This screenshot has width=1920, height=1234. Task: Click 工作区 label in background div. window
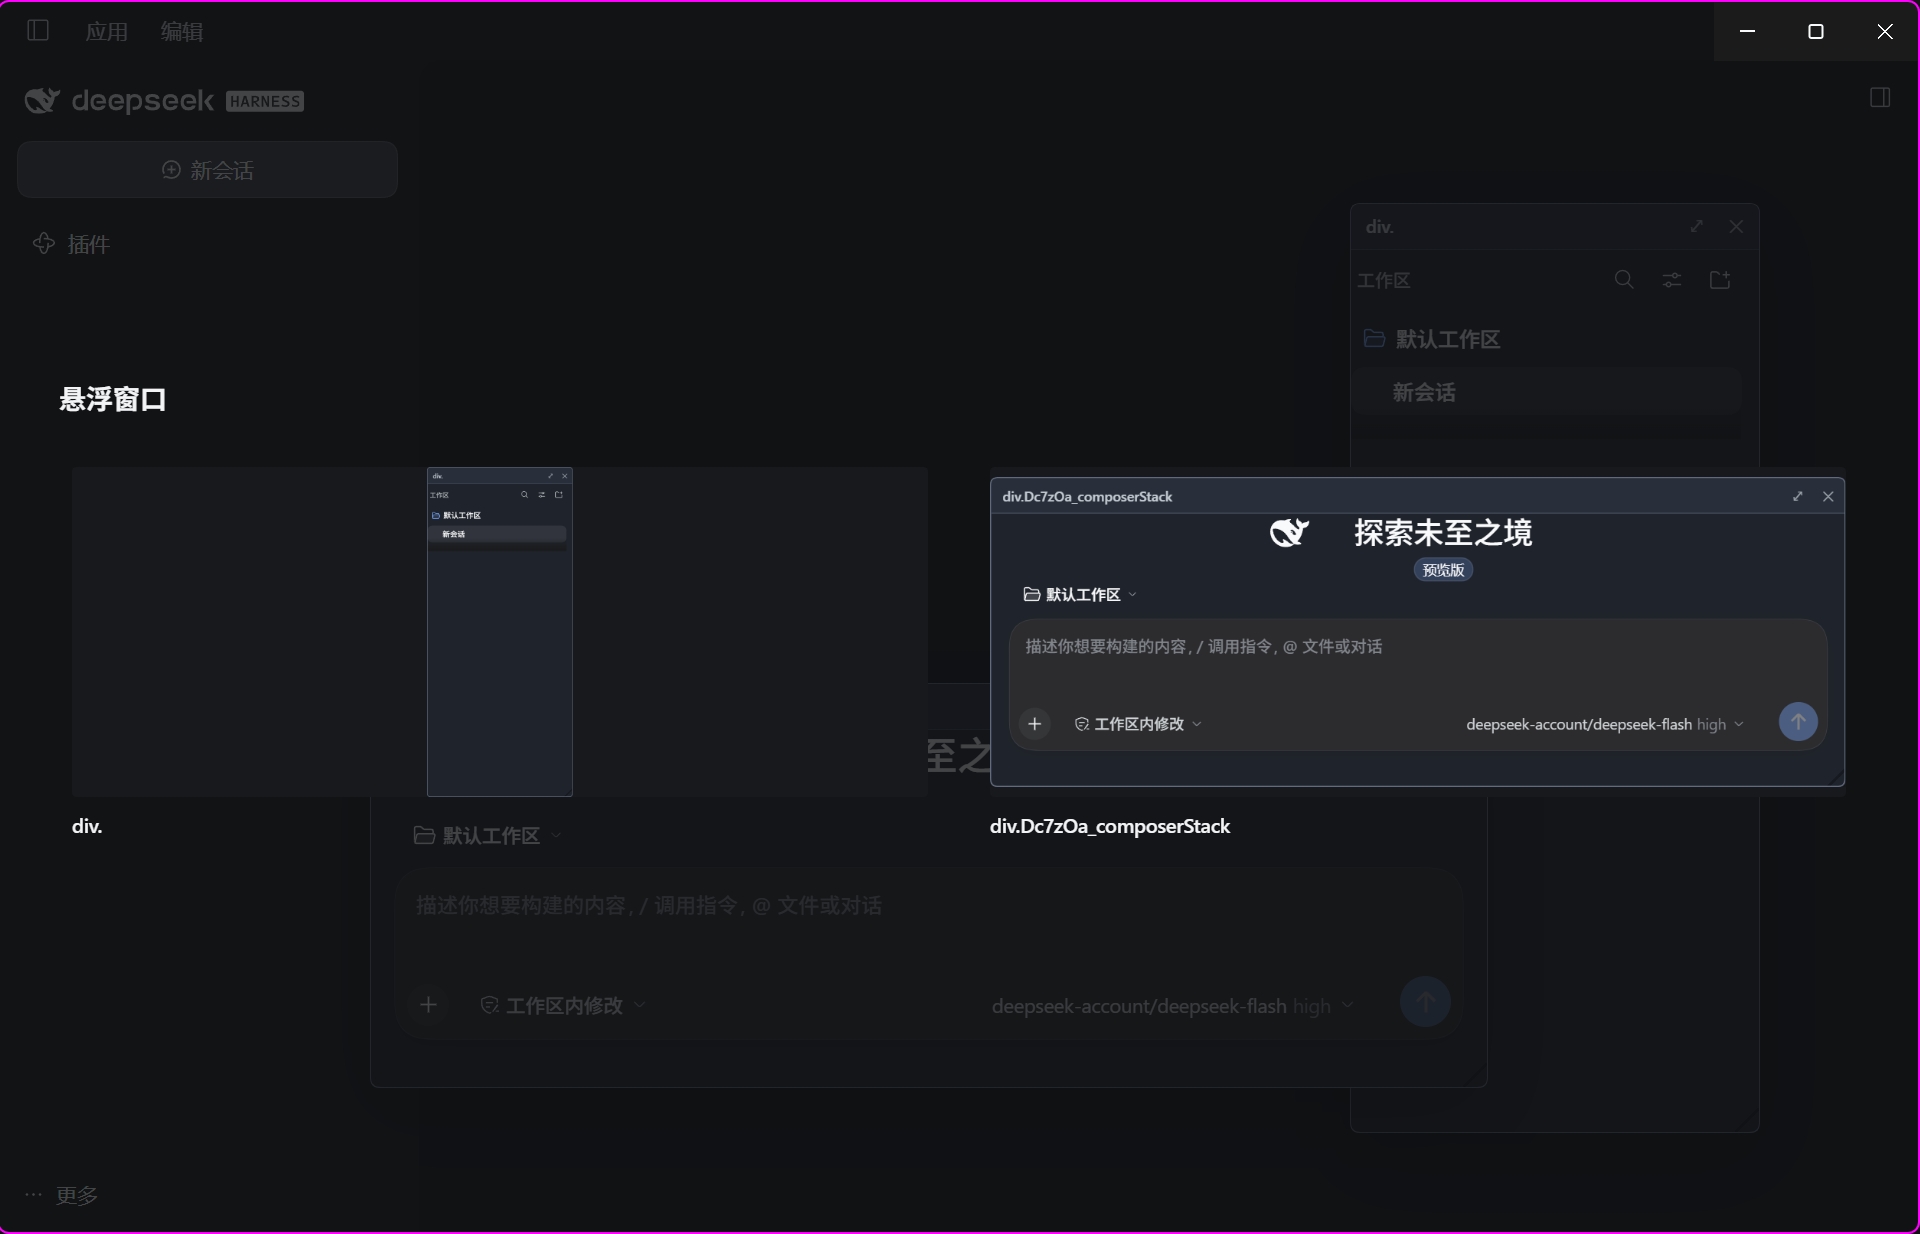1384,281
